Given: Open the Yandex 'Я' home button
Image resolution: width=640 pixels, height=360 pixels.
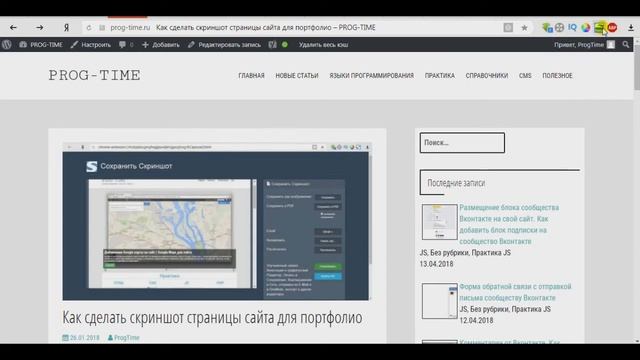Looking at the screenshot, I should (x=67, y=28).
